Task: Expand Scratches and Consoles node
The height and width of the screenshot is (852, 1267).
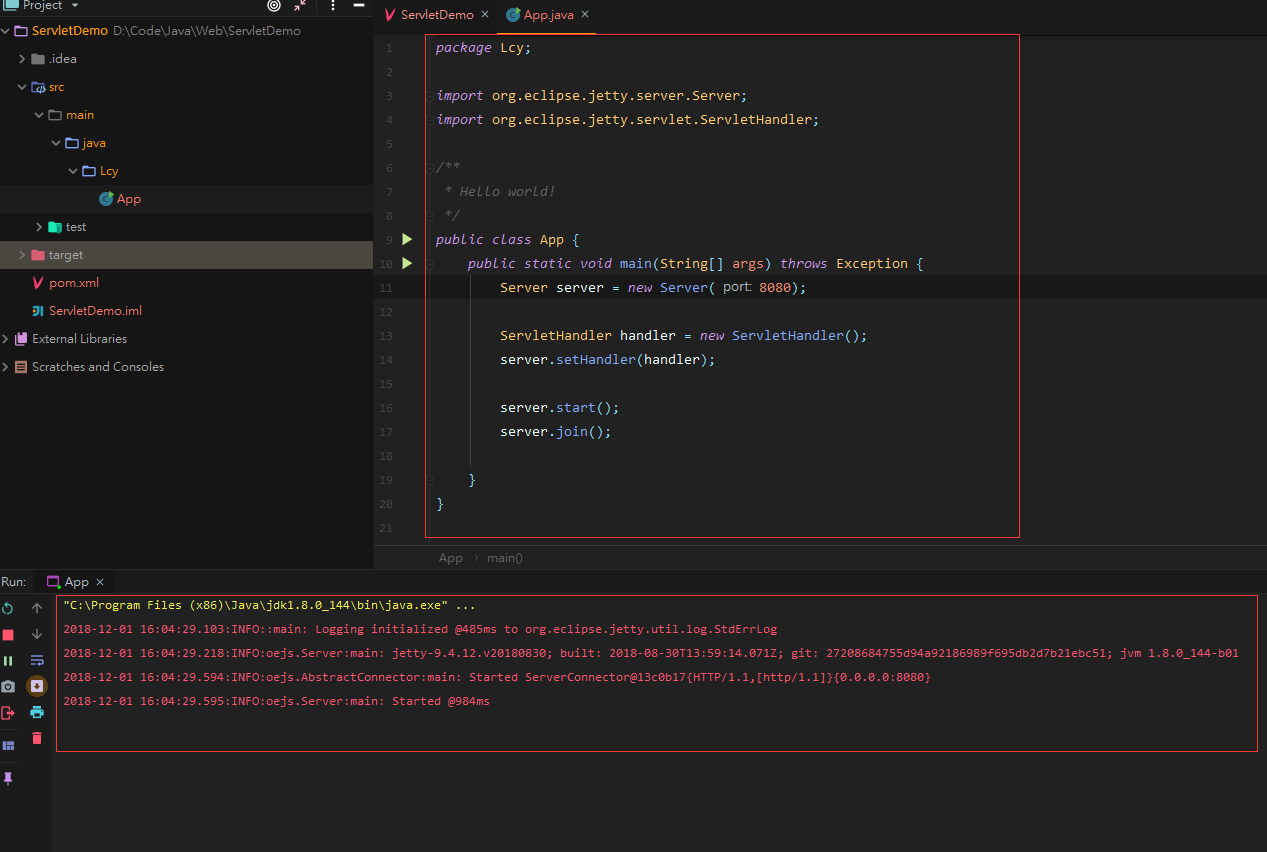Action: click(6, 367)
